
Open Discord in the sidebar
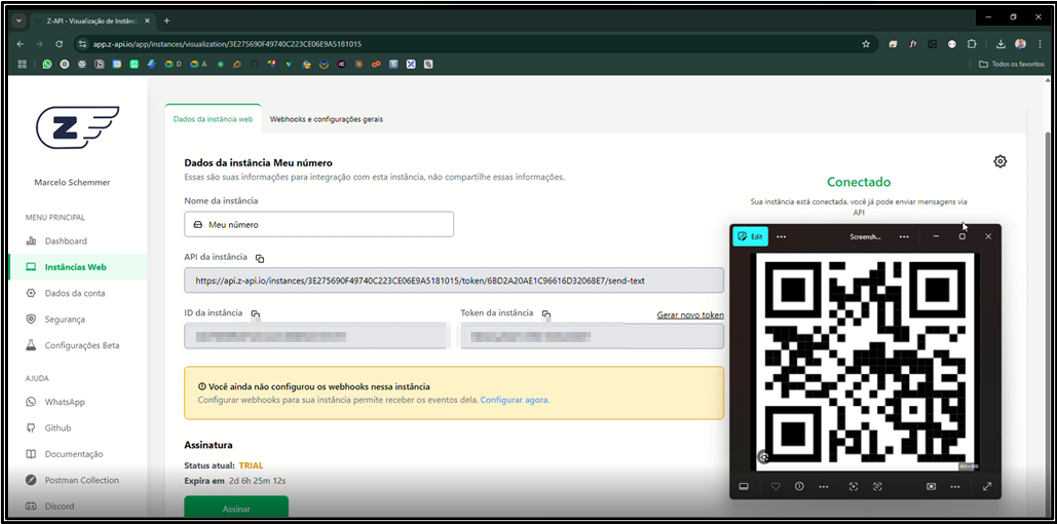(x=59, y=506)
